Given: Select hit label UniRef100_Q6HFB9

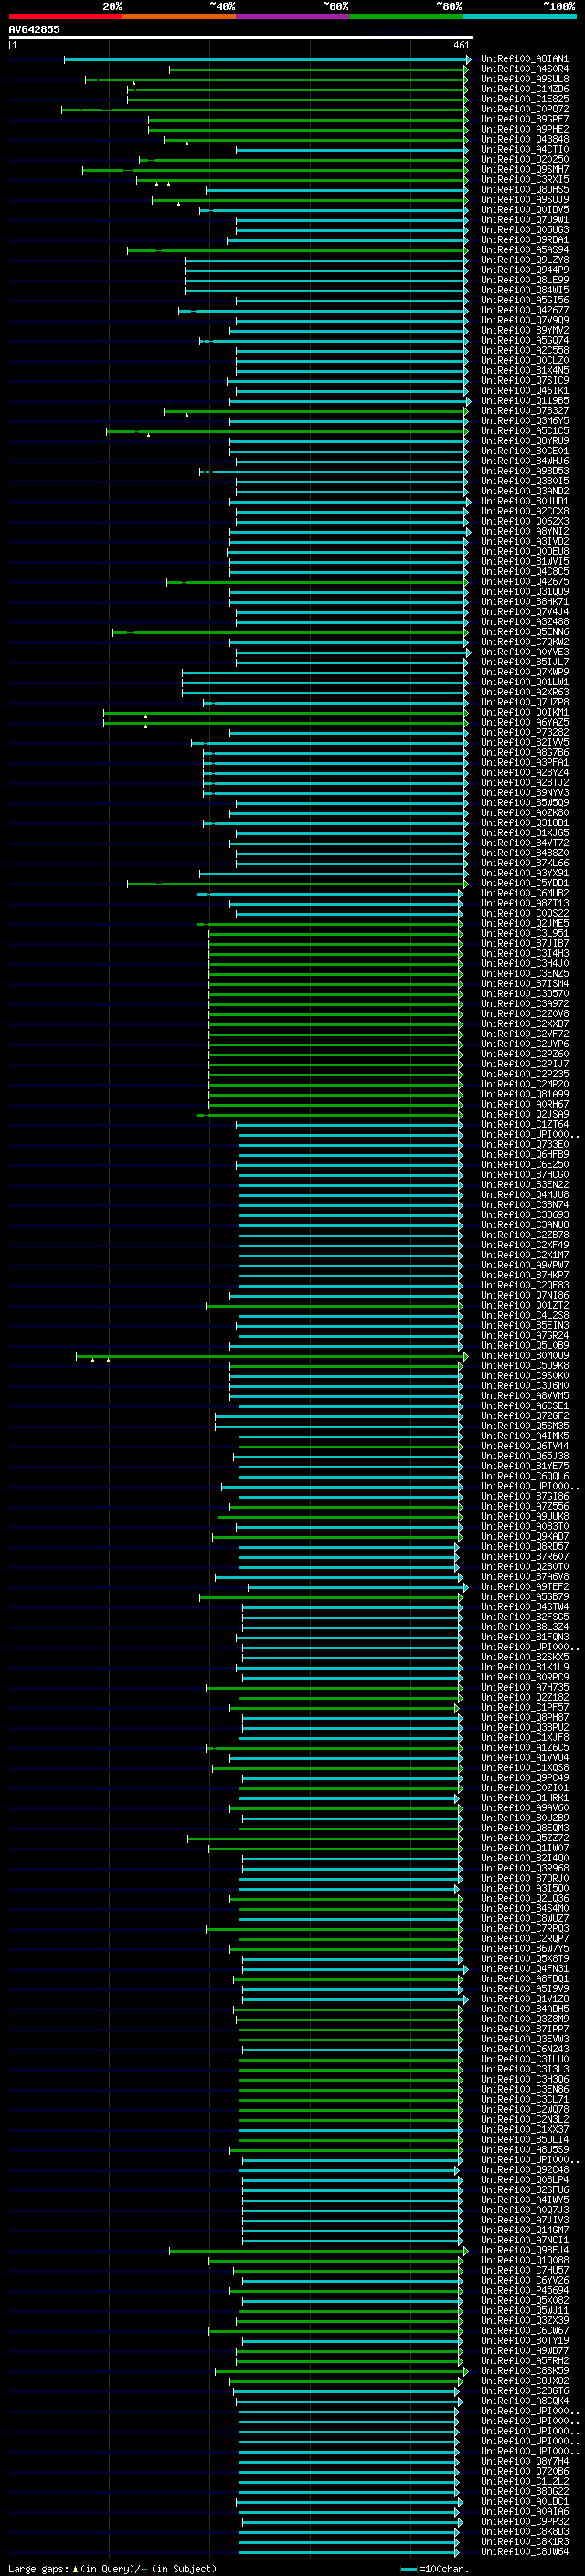Looking at the screenshot, I should click(x=524, y=1154).
